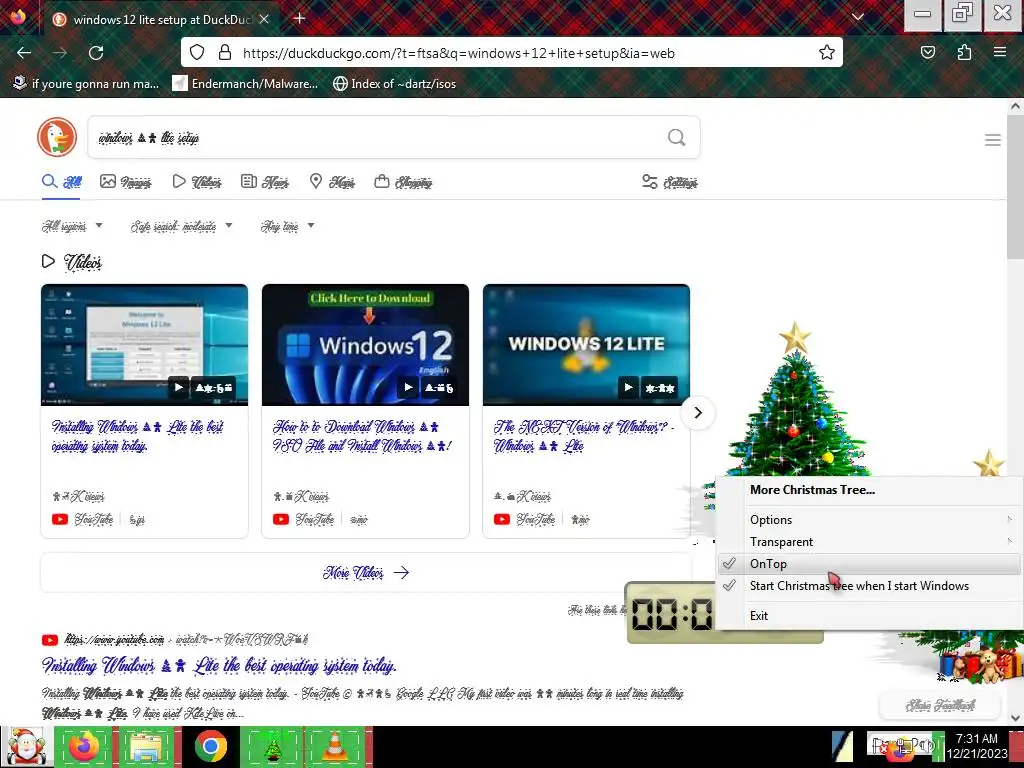Expand the list all tabs chevron
This screenshot has height=768, width=1024.
(x=858, y=17)
